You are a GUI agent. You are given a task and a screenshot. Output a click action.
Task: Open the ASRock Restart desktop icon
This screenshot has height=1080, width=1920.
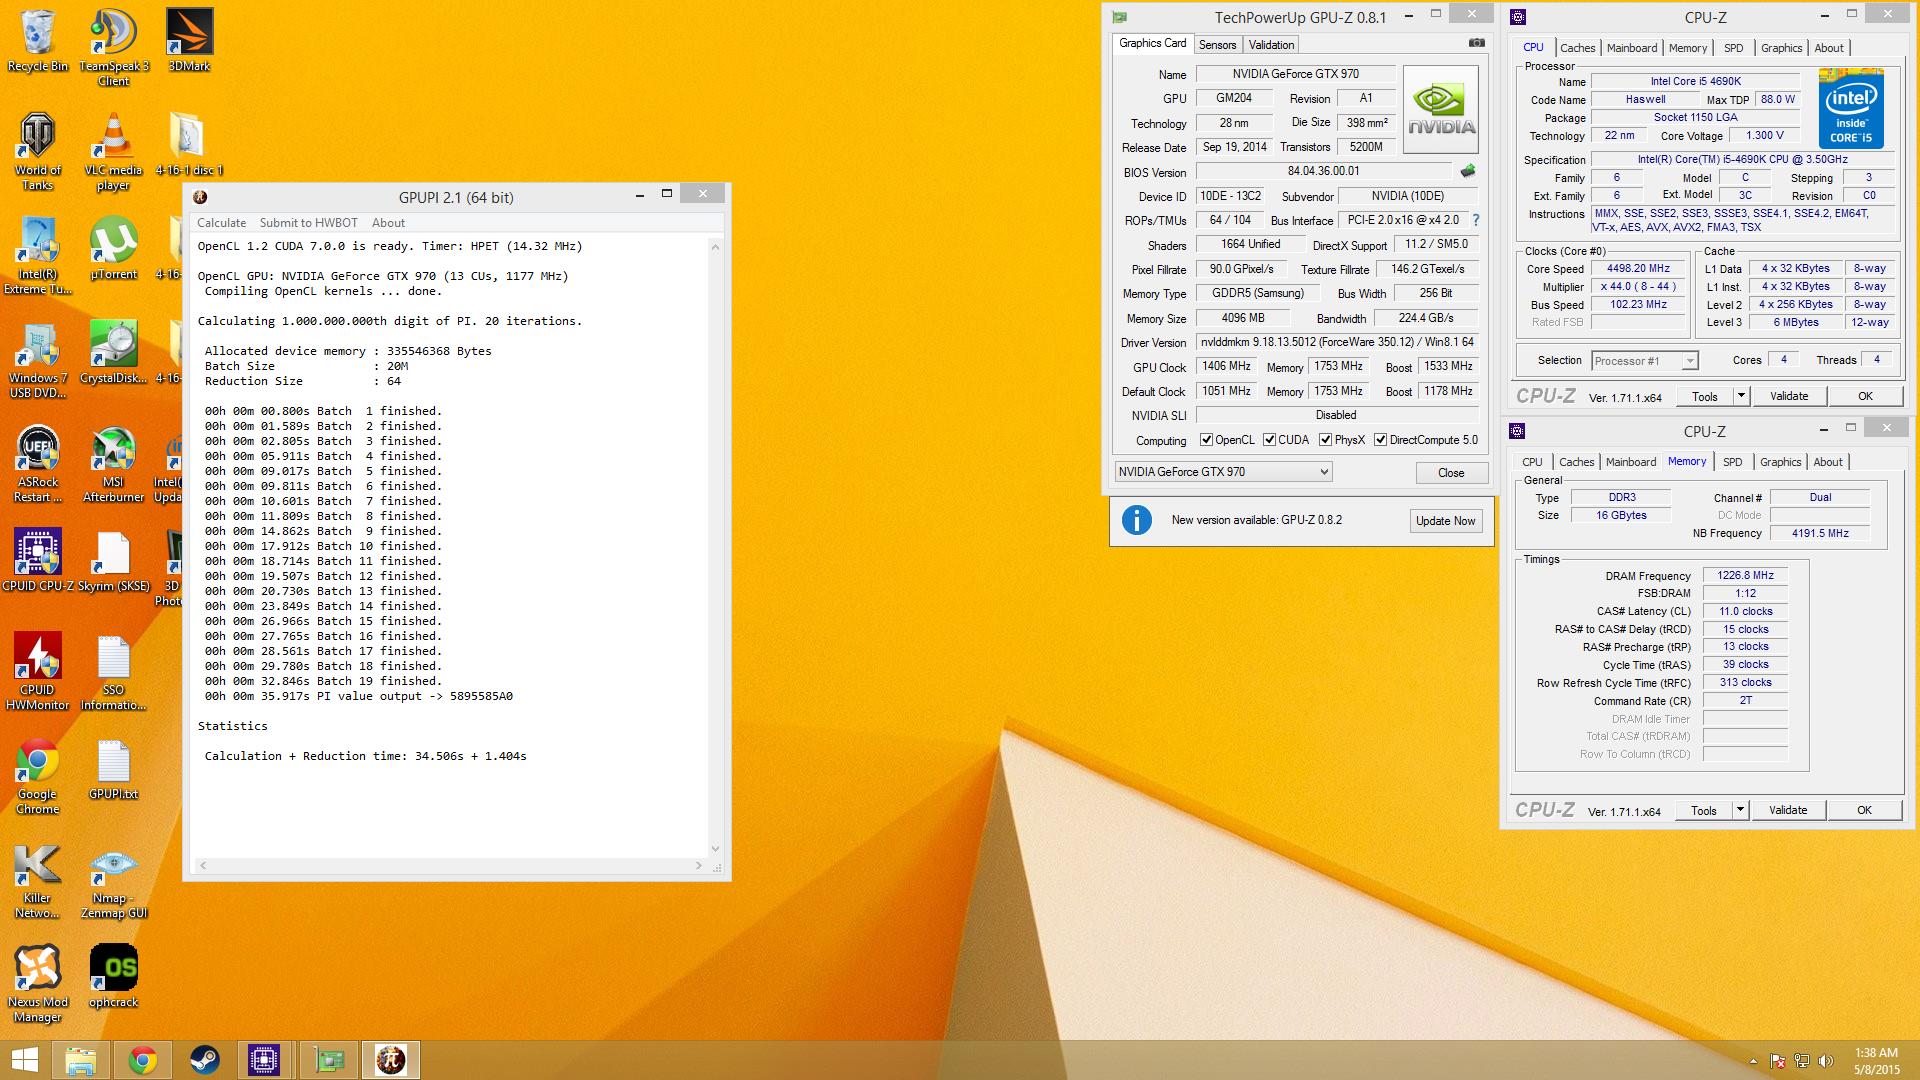click(x=38, y=464)
